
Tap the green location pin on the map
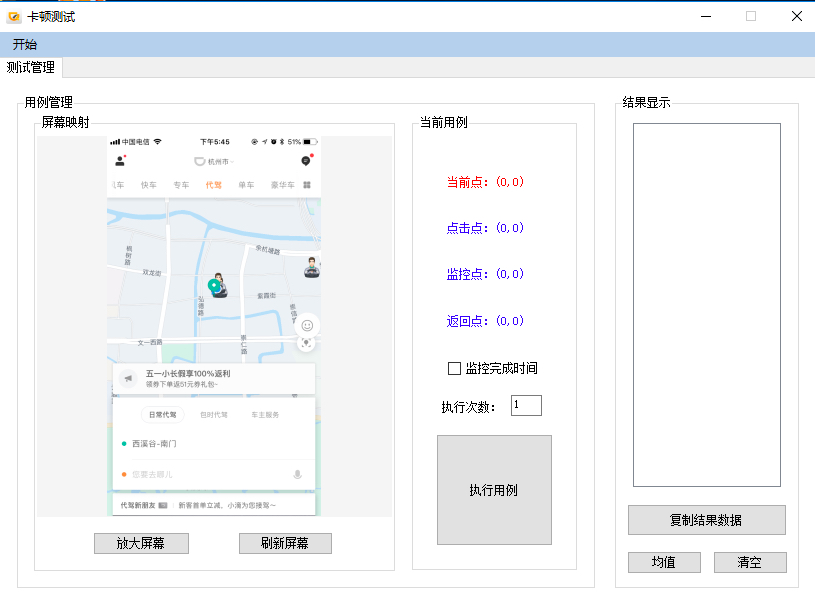[215, 286]
